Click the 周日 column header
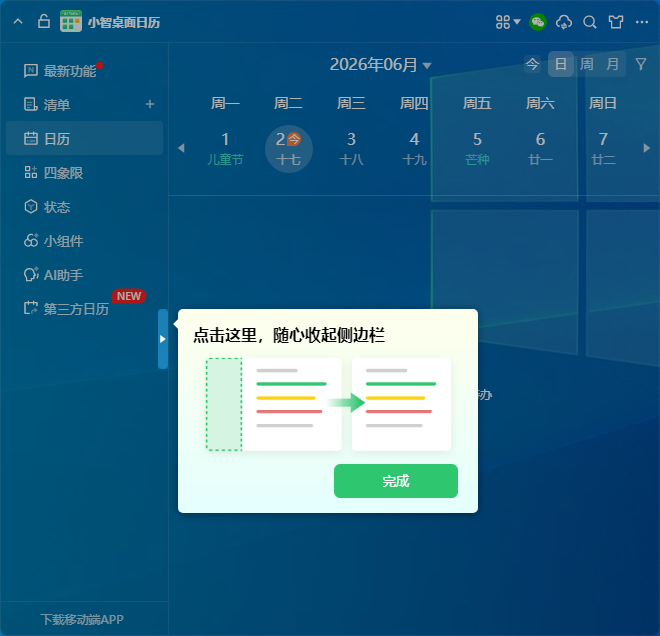660x636 pixels. (603, 103)
